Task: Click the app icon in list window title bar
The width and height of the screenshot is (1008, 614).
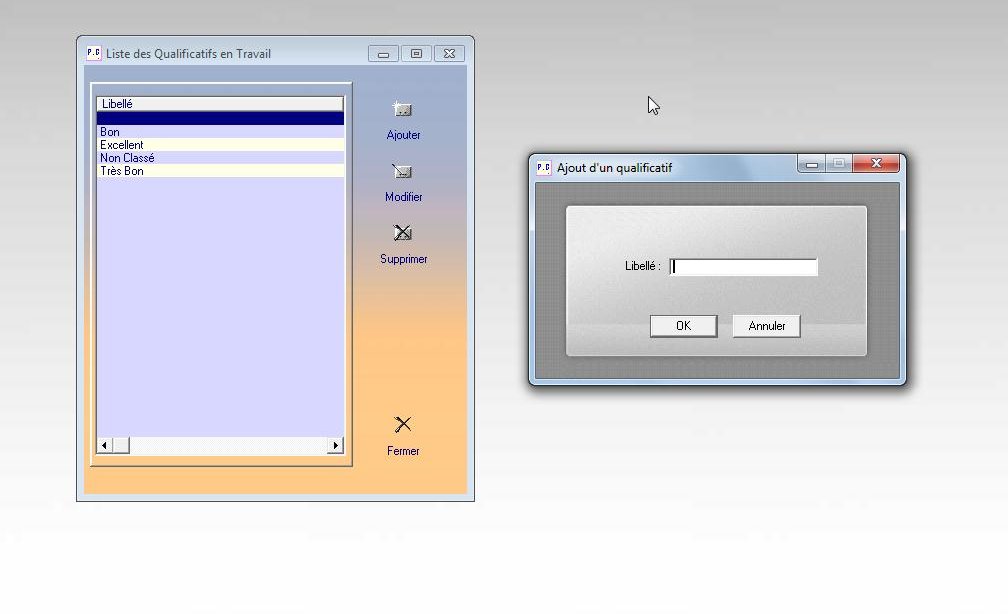Action: point(93,54)
